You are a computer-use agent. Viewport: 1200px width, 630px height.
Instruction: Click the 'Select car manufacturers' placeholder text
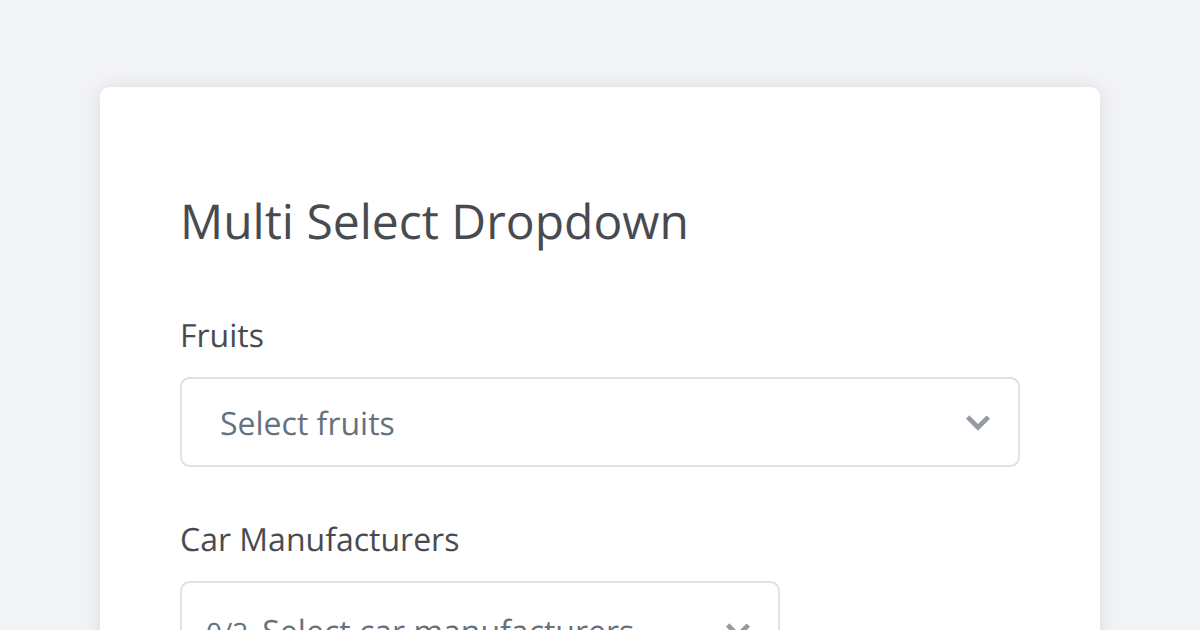point(448,625)
